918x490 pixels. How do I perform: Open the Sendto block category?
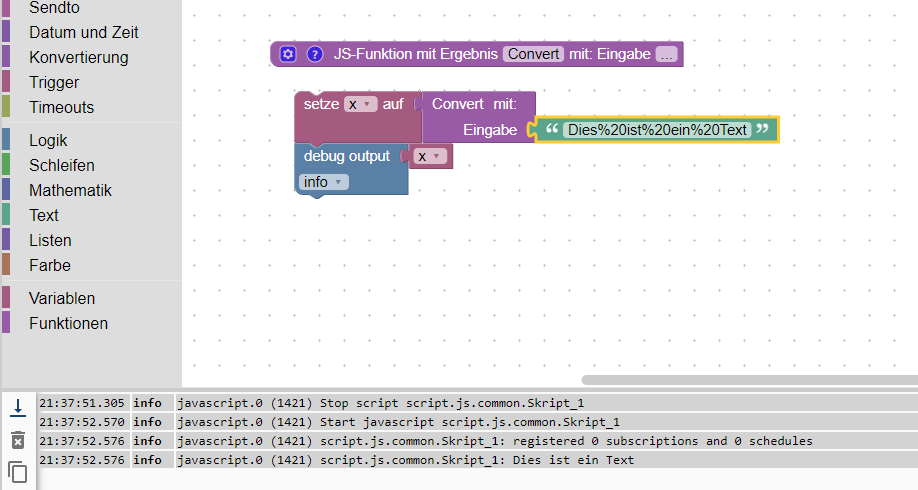point(54,8)
